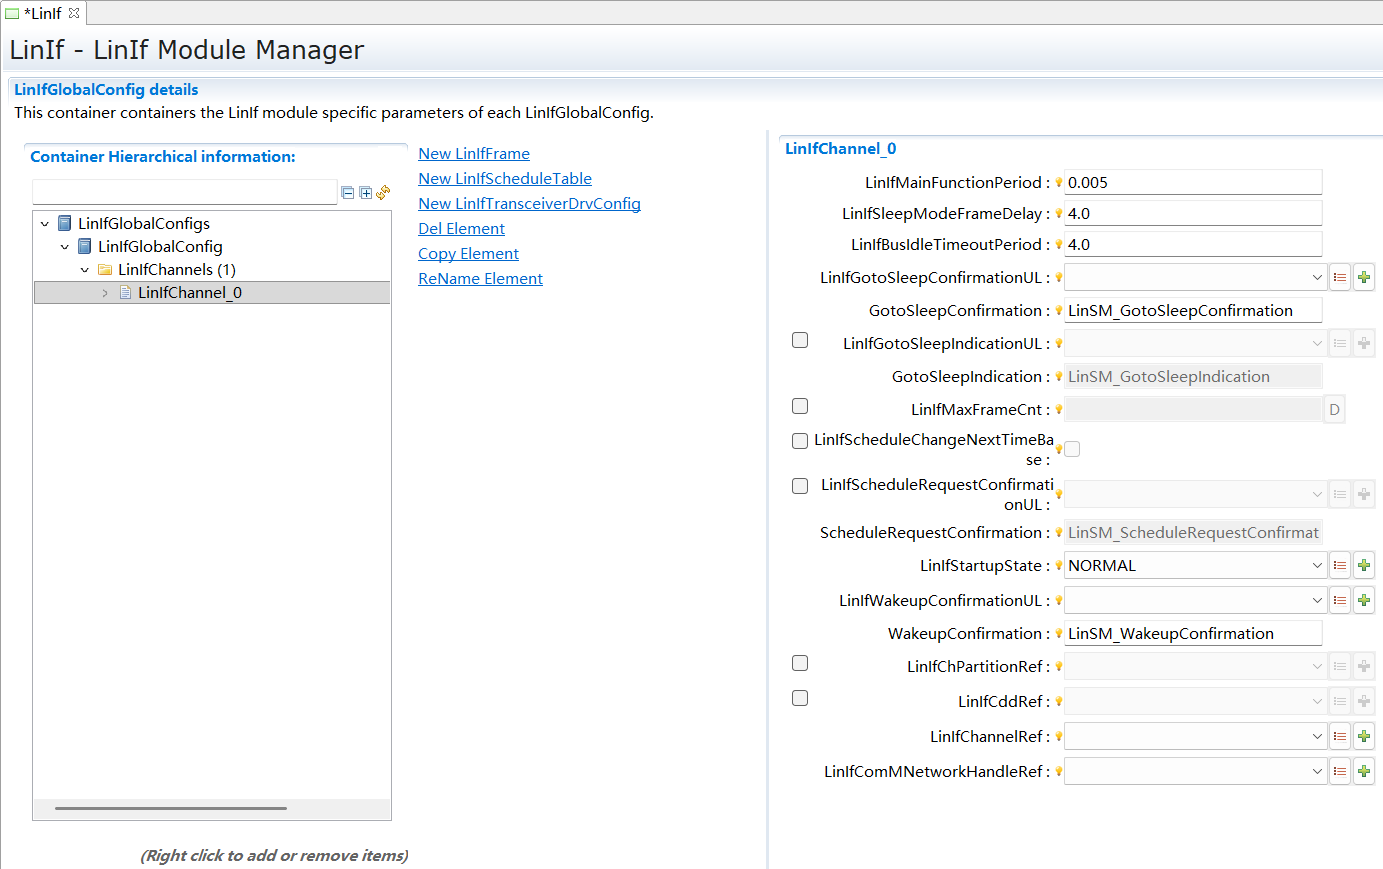Open list icon beside LinIfStartupState
1383x869 pixels.
[x=1340, y=565]
